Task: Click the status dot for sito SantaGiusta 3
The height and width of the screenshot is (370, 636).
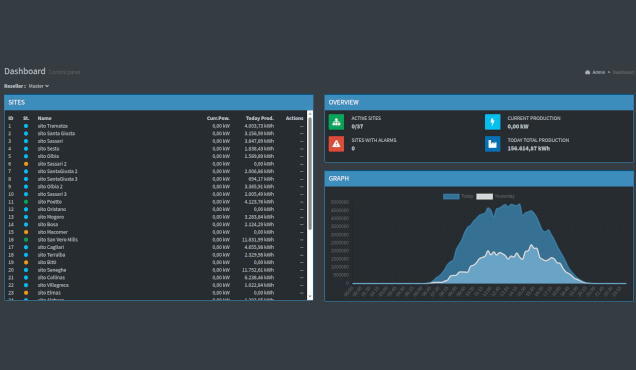Action: [x=26, y=179]
